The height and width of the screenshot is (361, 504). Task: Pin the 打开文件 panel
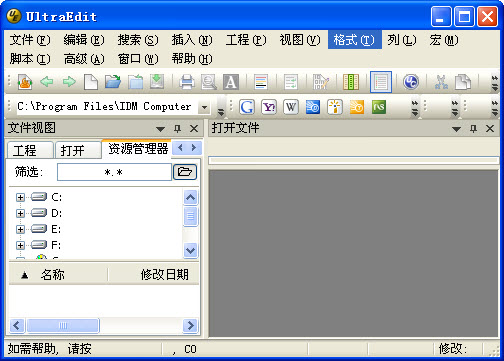point(473,128)
